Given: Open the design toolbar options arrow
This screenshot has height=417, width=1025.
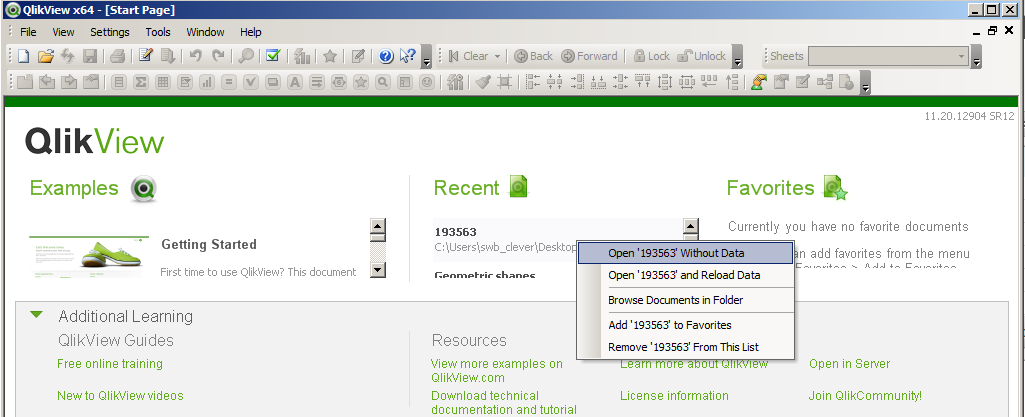Looking at the screenshot, I should [865, 83].
